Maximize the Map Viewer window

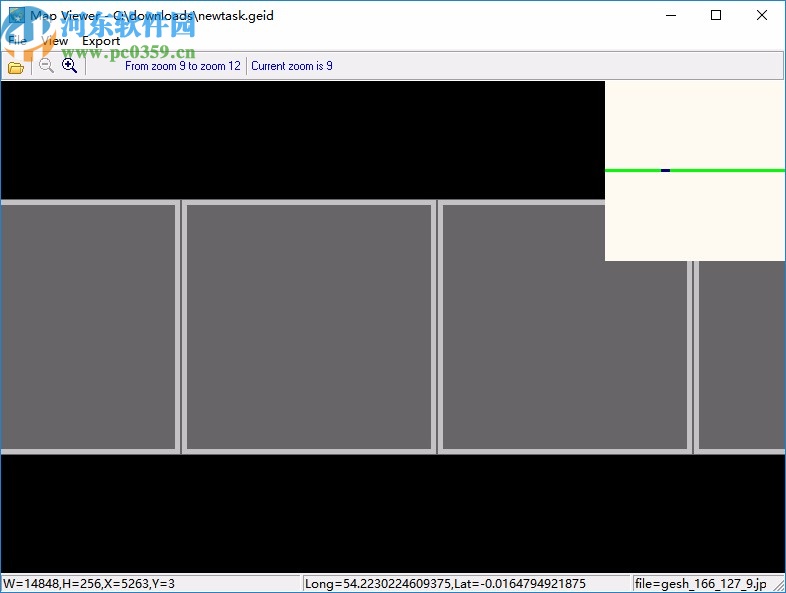pos(716,16)
